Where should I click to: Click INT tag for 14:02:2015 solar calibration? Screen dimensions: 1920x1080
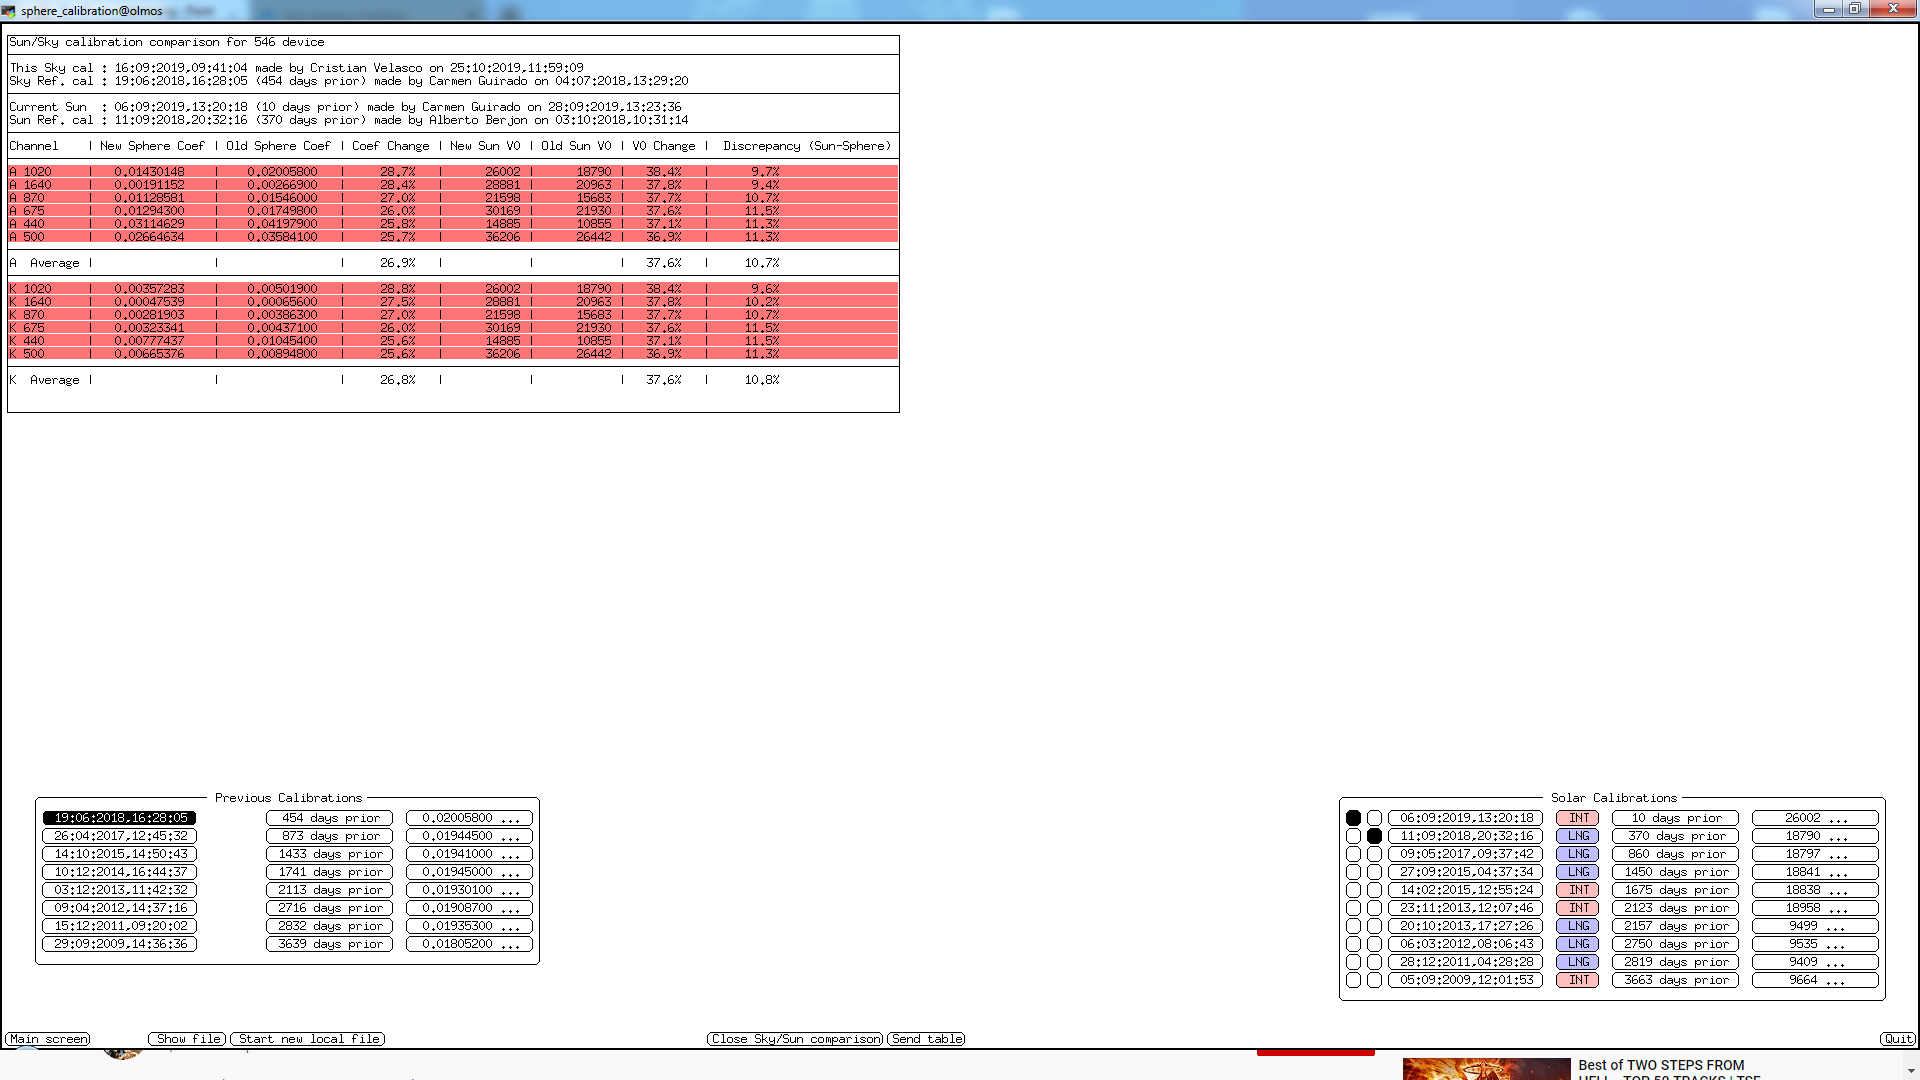tap(1578, 890)
